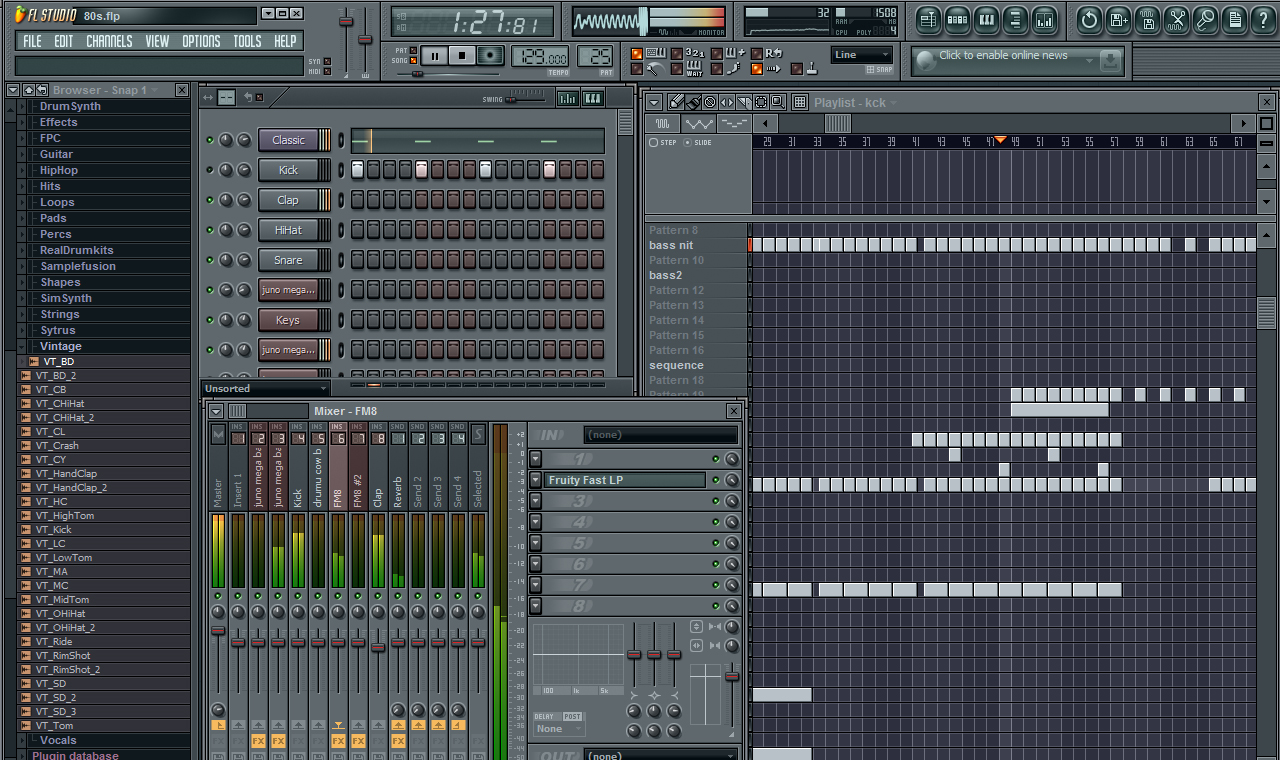The image size is (1280, 760).
Task: Click the Playlist snap grid icon
Action: [x=800, y=102]
